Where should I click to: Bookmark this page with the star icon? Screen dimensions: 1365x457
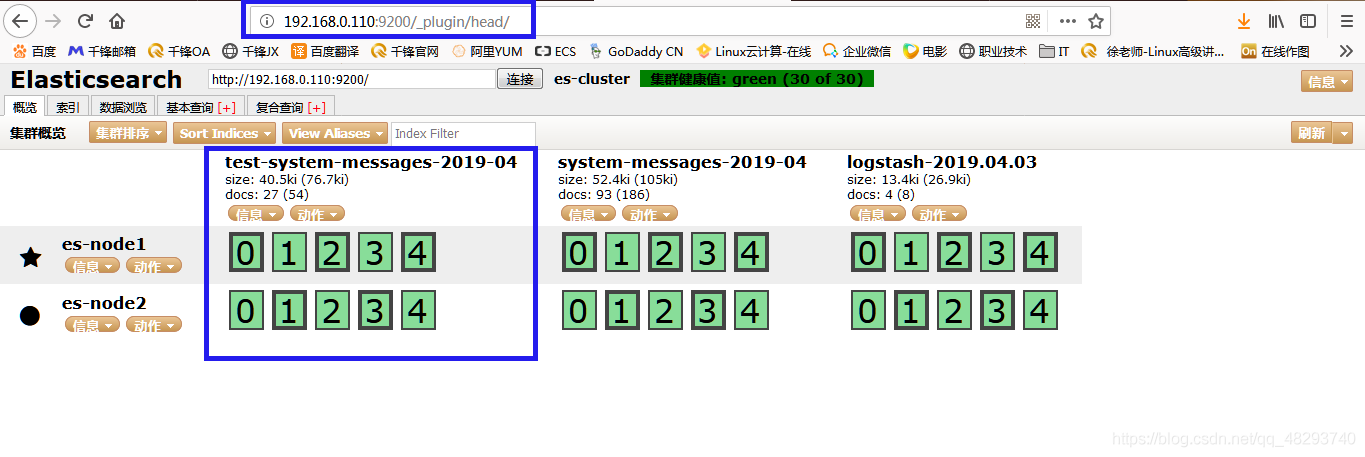1096,21
